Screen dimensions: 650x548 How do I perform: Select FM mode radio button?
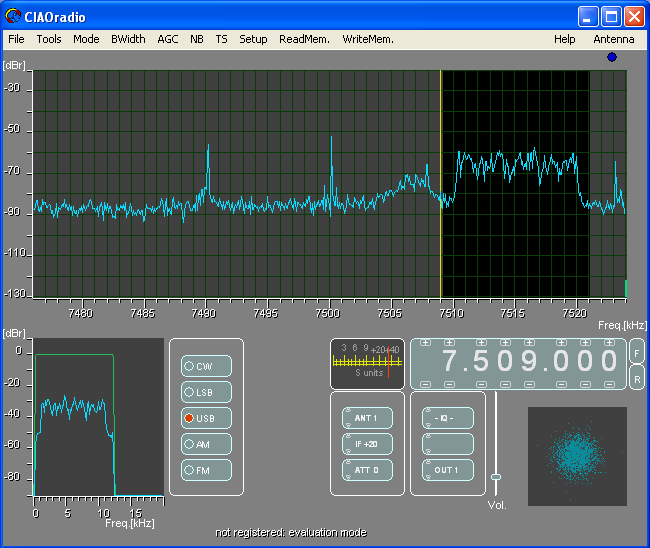click(x=206, y=470)
